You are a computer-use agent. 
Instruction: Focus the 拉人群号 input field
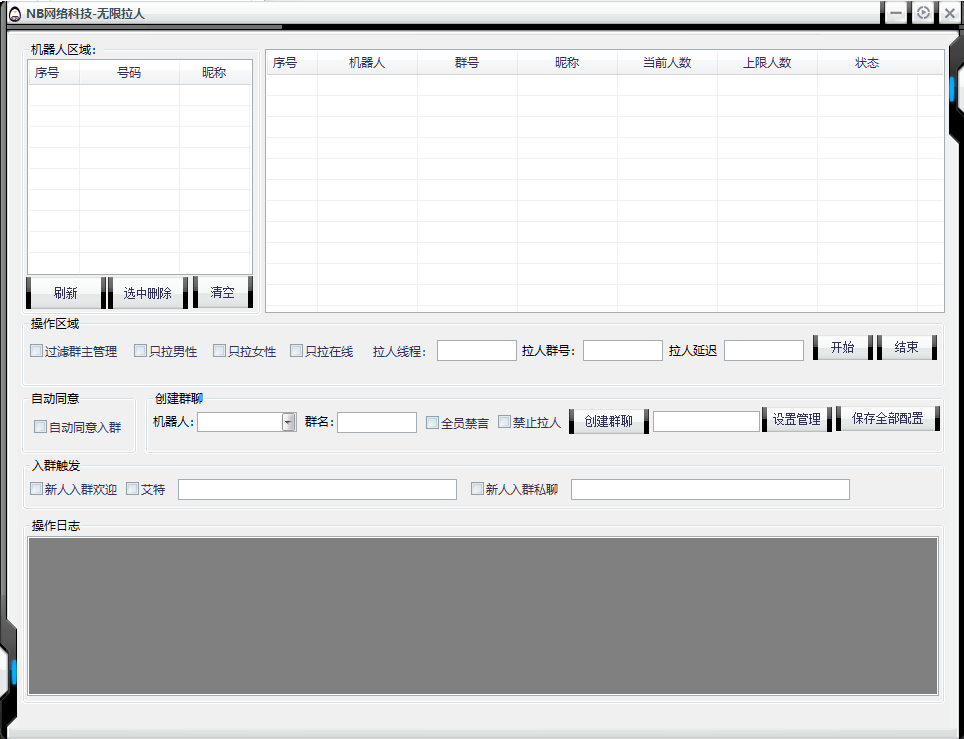pos(623,350)
